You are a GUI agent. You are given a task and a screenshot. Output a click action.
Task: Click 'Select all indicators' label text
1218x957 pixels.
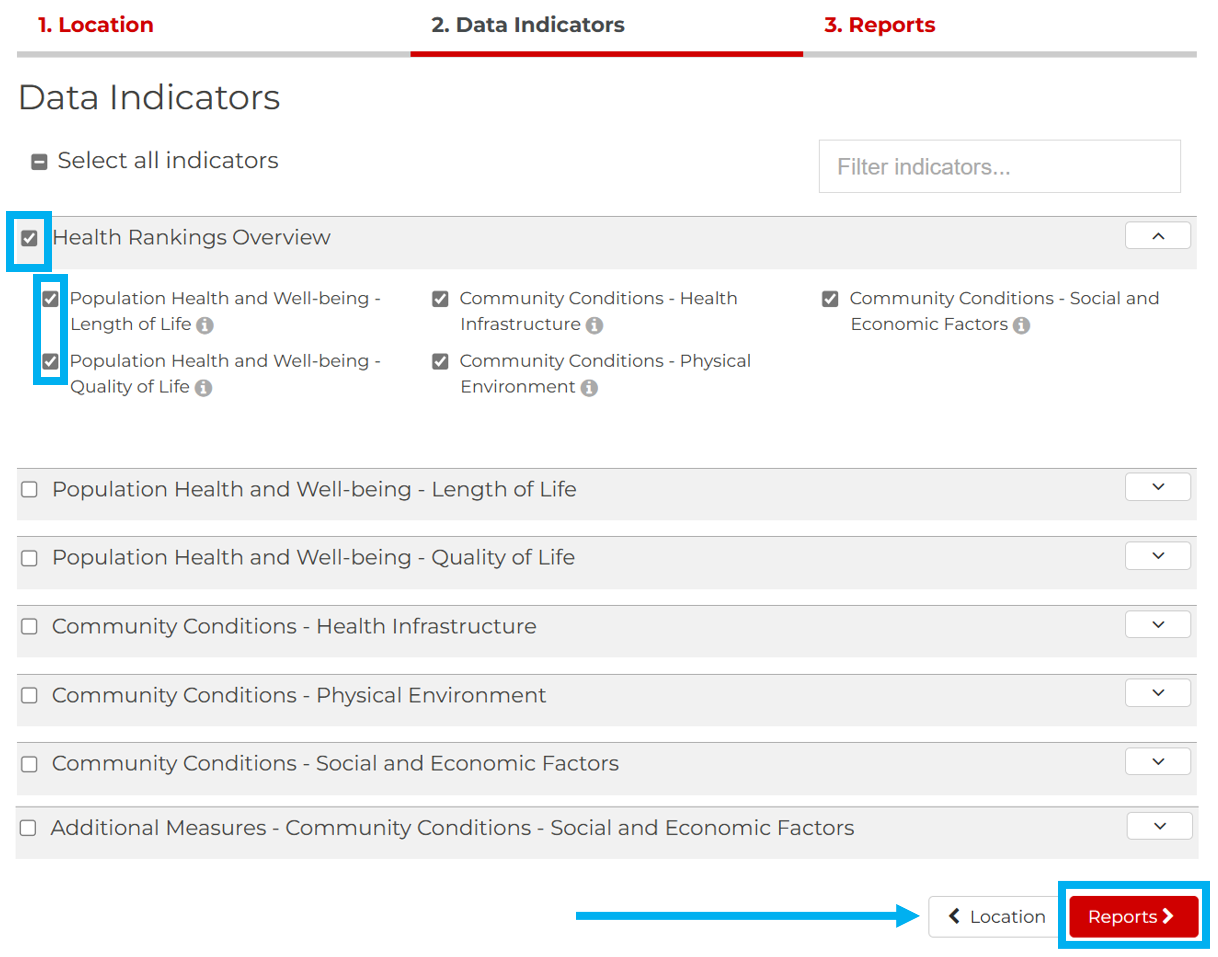[x=168, y=161]
